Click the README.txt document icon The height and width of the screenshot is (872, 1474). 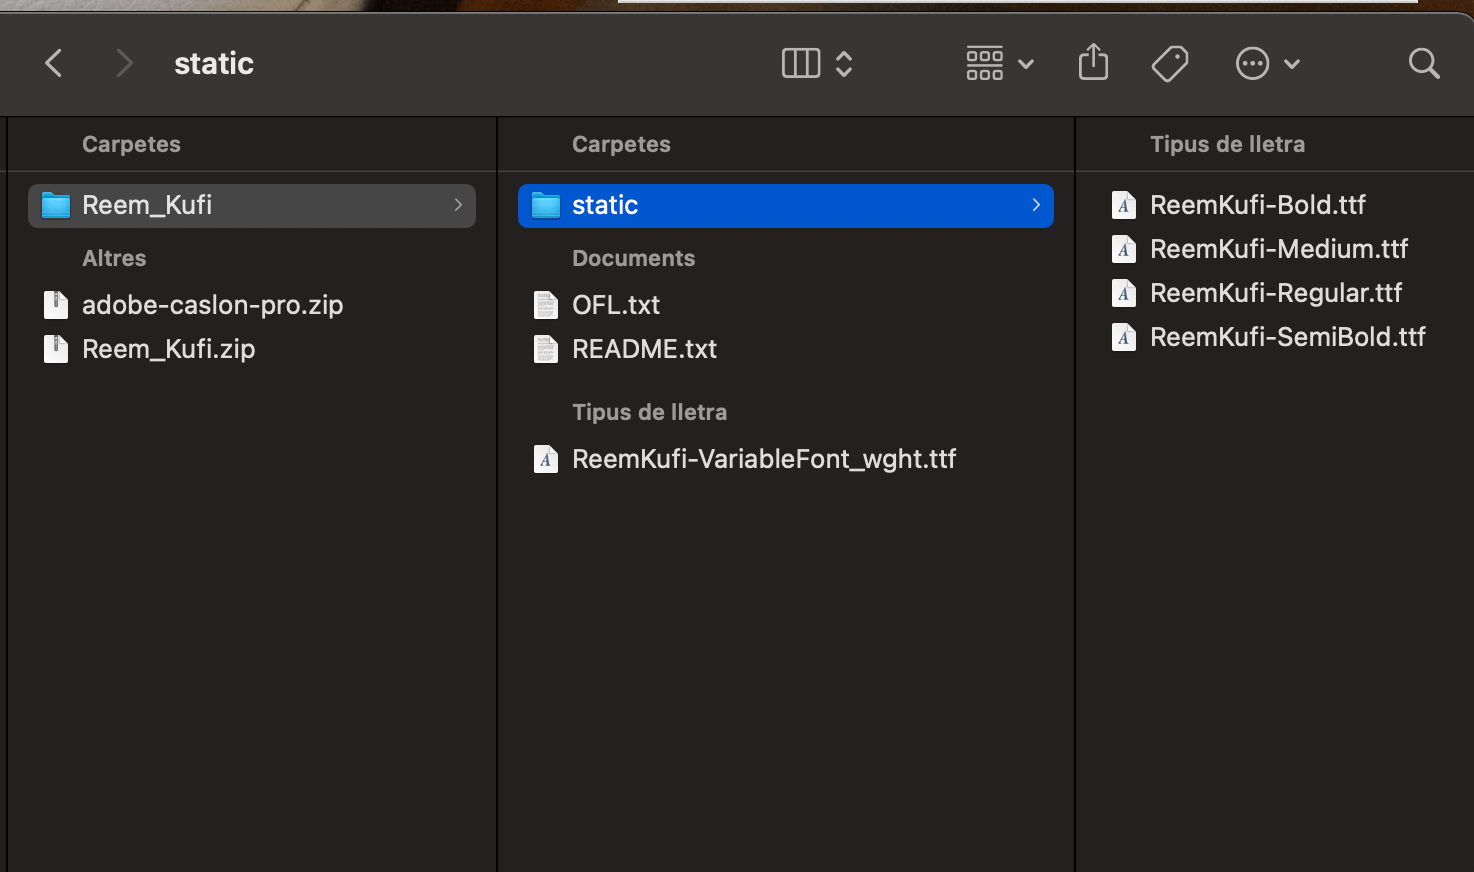(546, 349)
